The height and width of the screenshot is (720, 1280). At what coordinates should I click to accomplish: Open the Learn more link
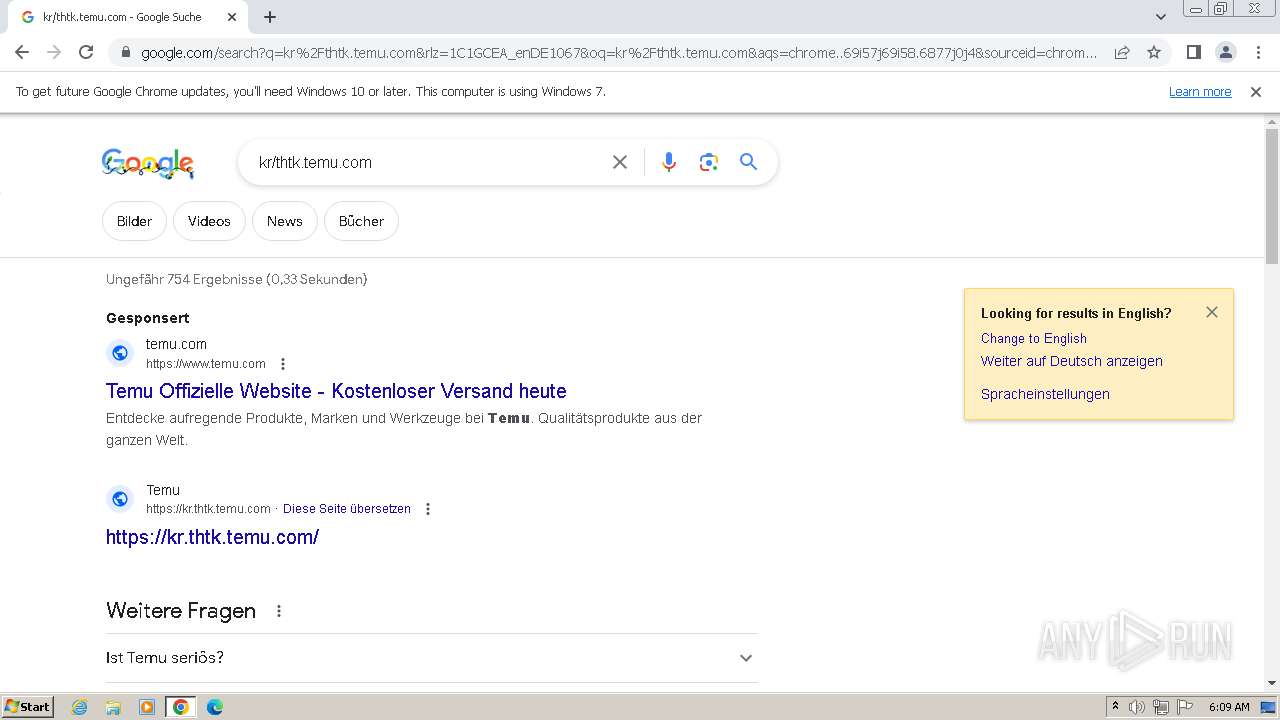pos(1200,92)
